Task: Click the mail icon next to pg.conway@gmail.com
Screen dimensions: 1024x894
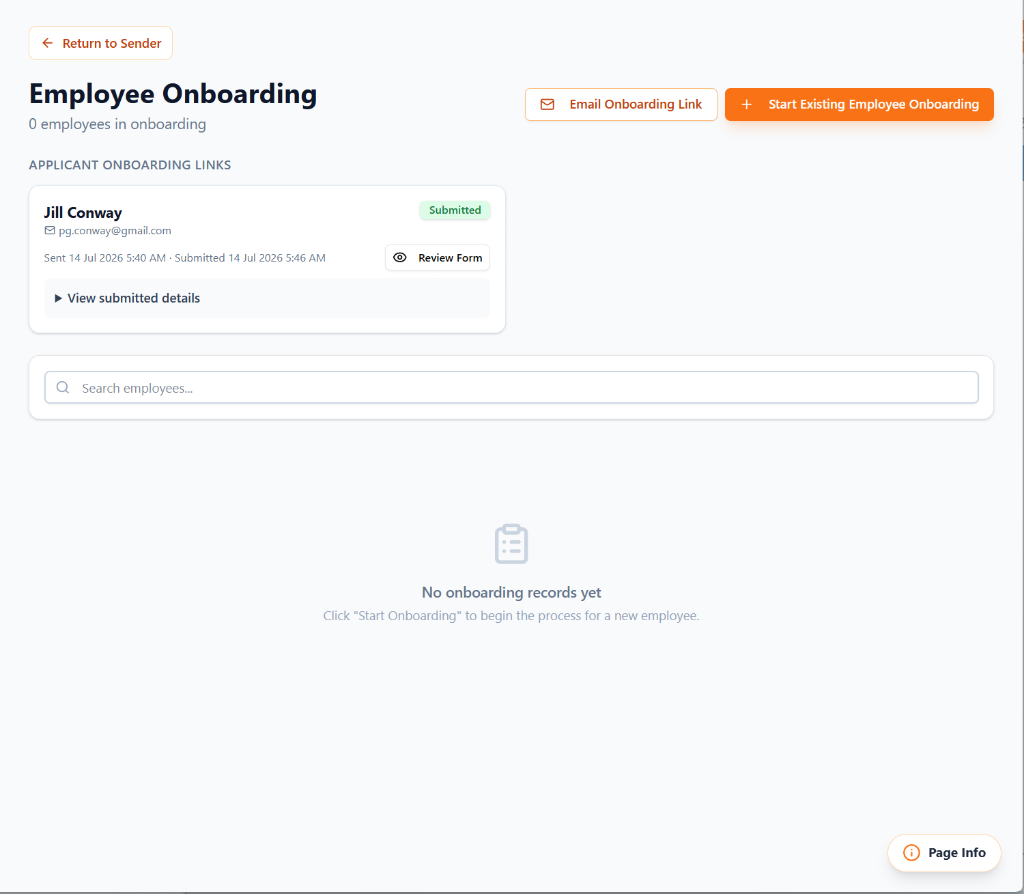Action: coord(50,231)
